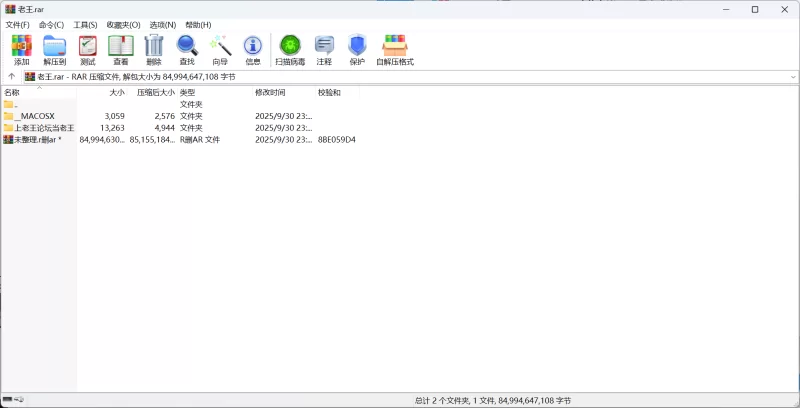
Task: Open the 文件(F) menu
Action: 18,24
